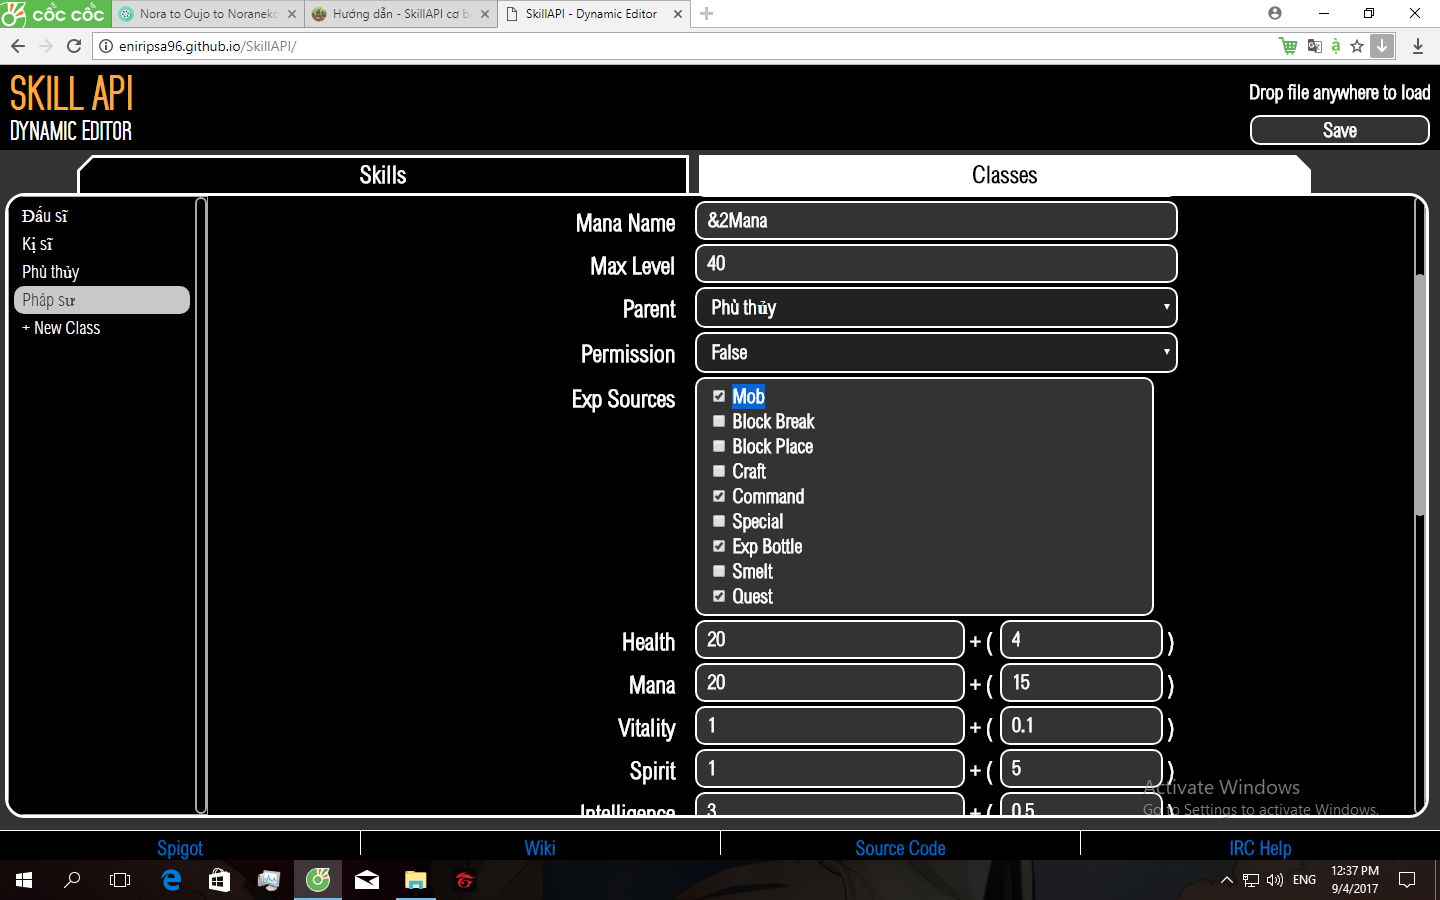The height and width of the screenshot is (900, 1440).
Task: Open the Windows action center notifications
Action: (x=1407, y=880)
